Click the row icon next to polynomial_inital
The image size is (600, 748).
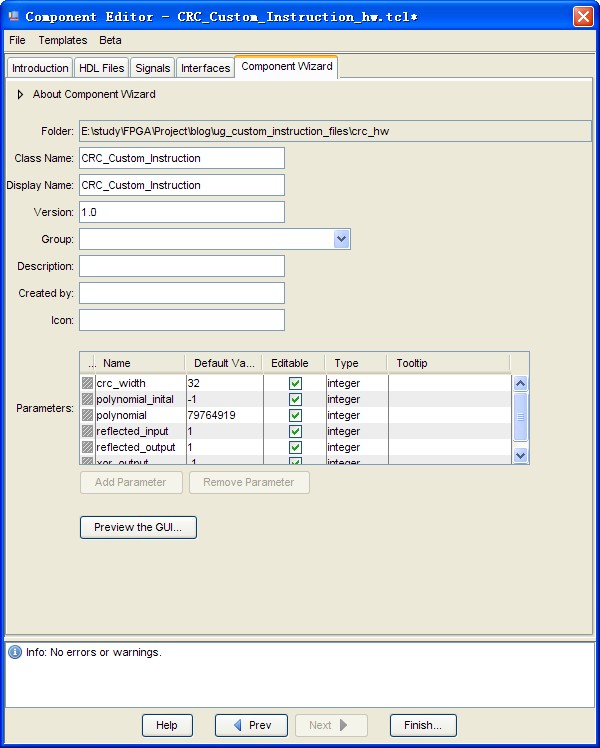(88, 399)
